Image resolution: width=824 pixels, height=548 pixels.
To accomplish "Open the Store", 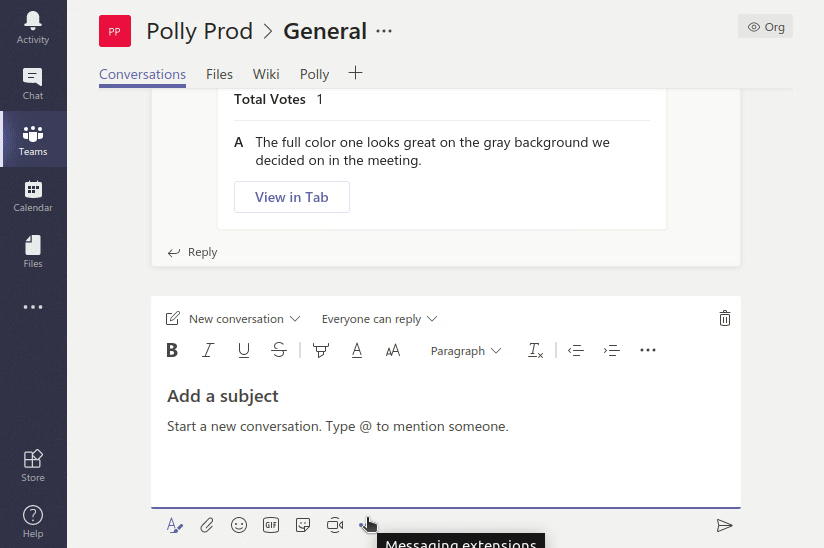I will 33,466.
